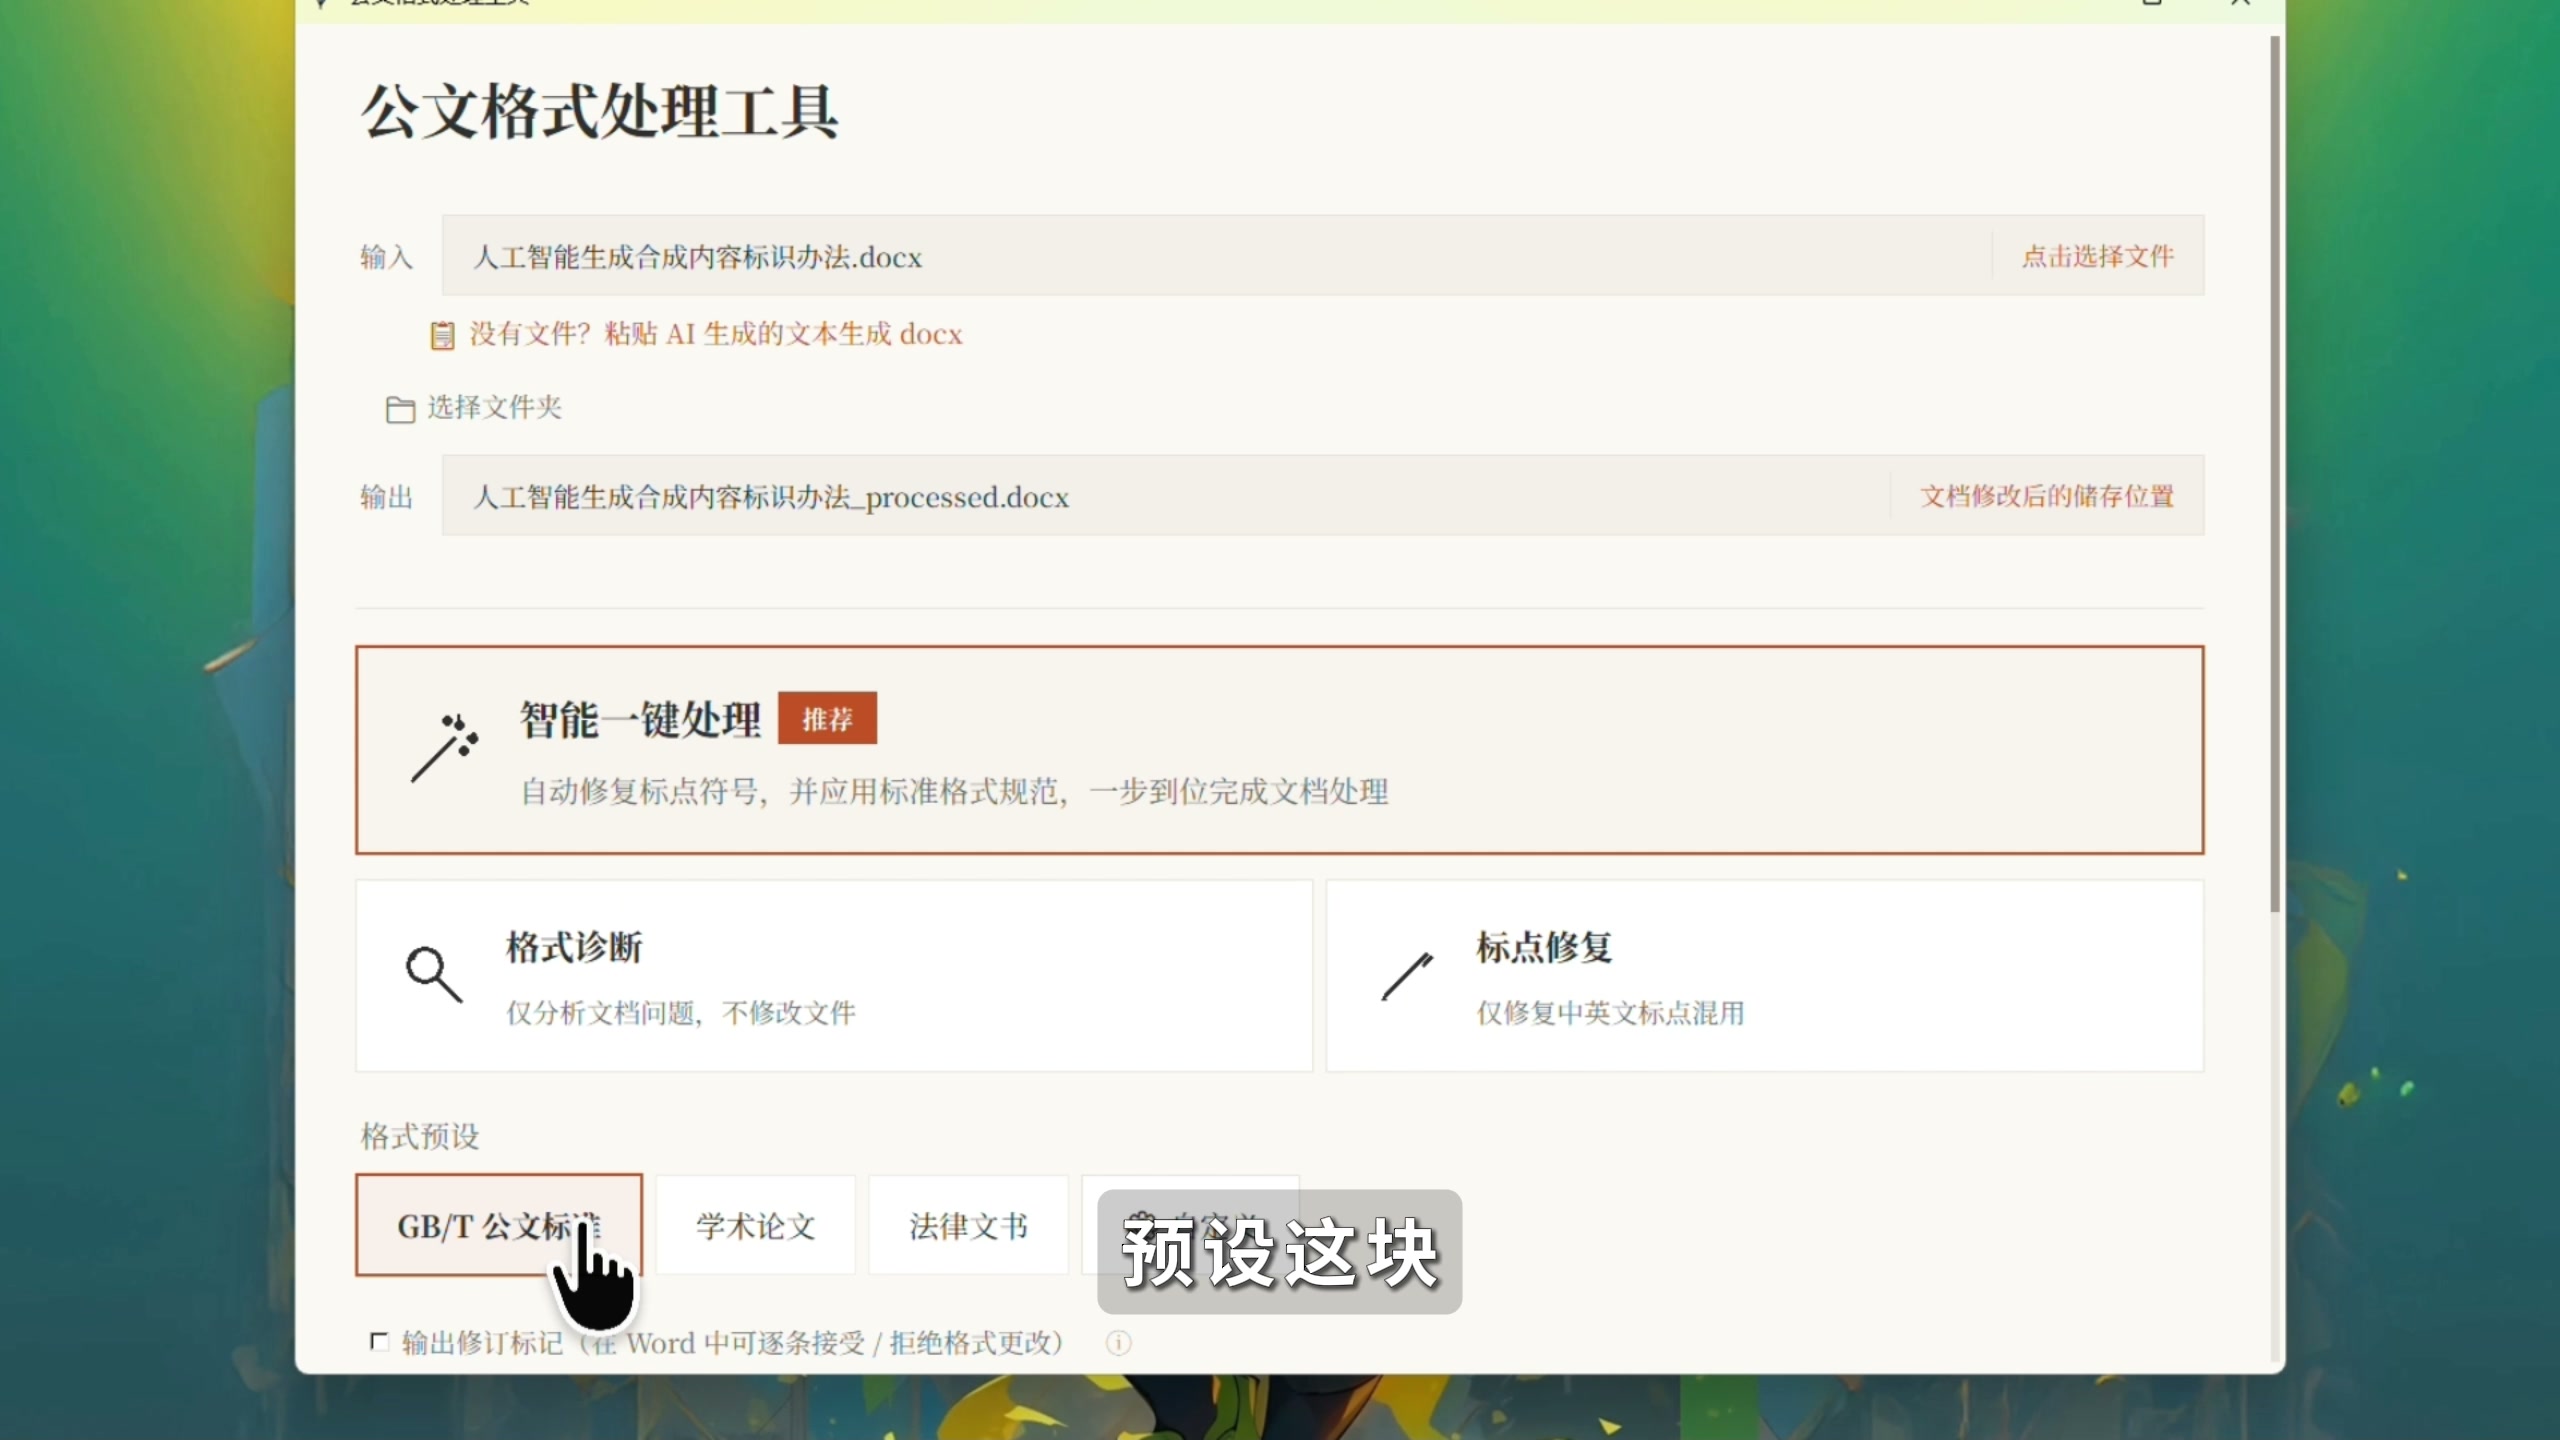Click the text 仅修复中英文标点混用

(x=1610, y=1013)
